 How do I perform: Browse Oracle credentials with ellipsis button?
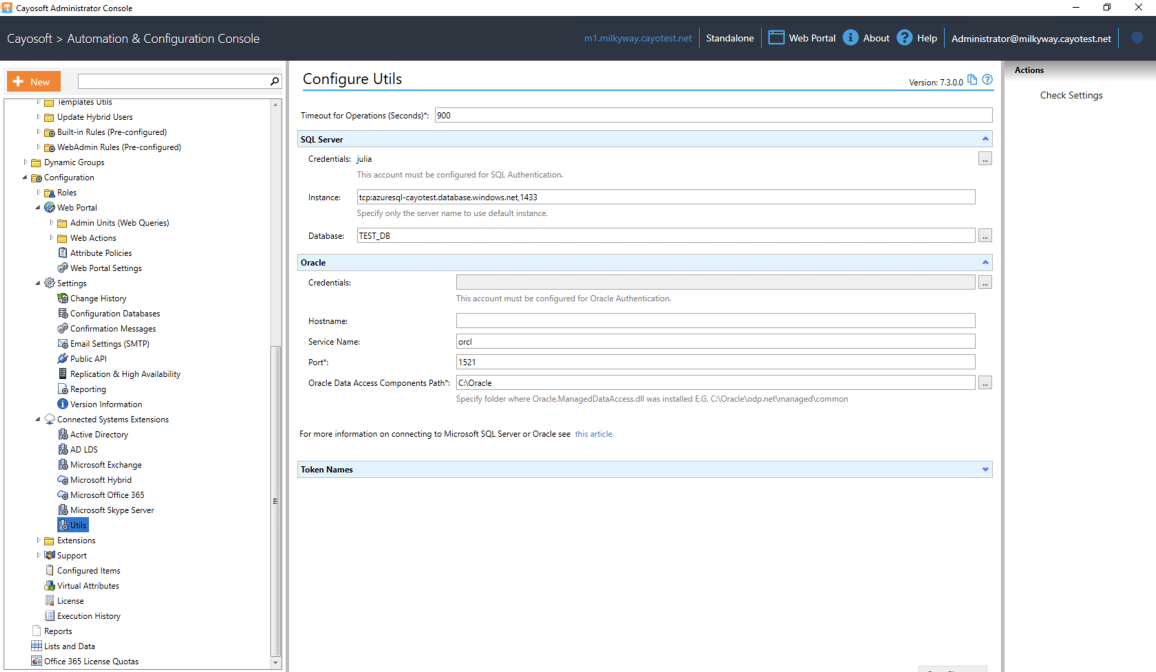point(985,282)
